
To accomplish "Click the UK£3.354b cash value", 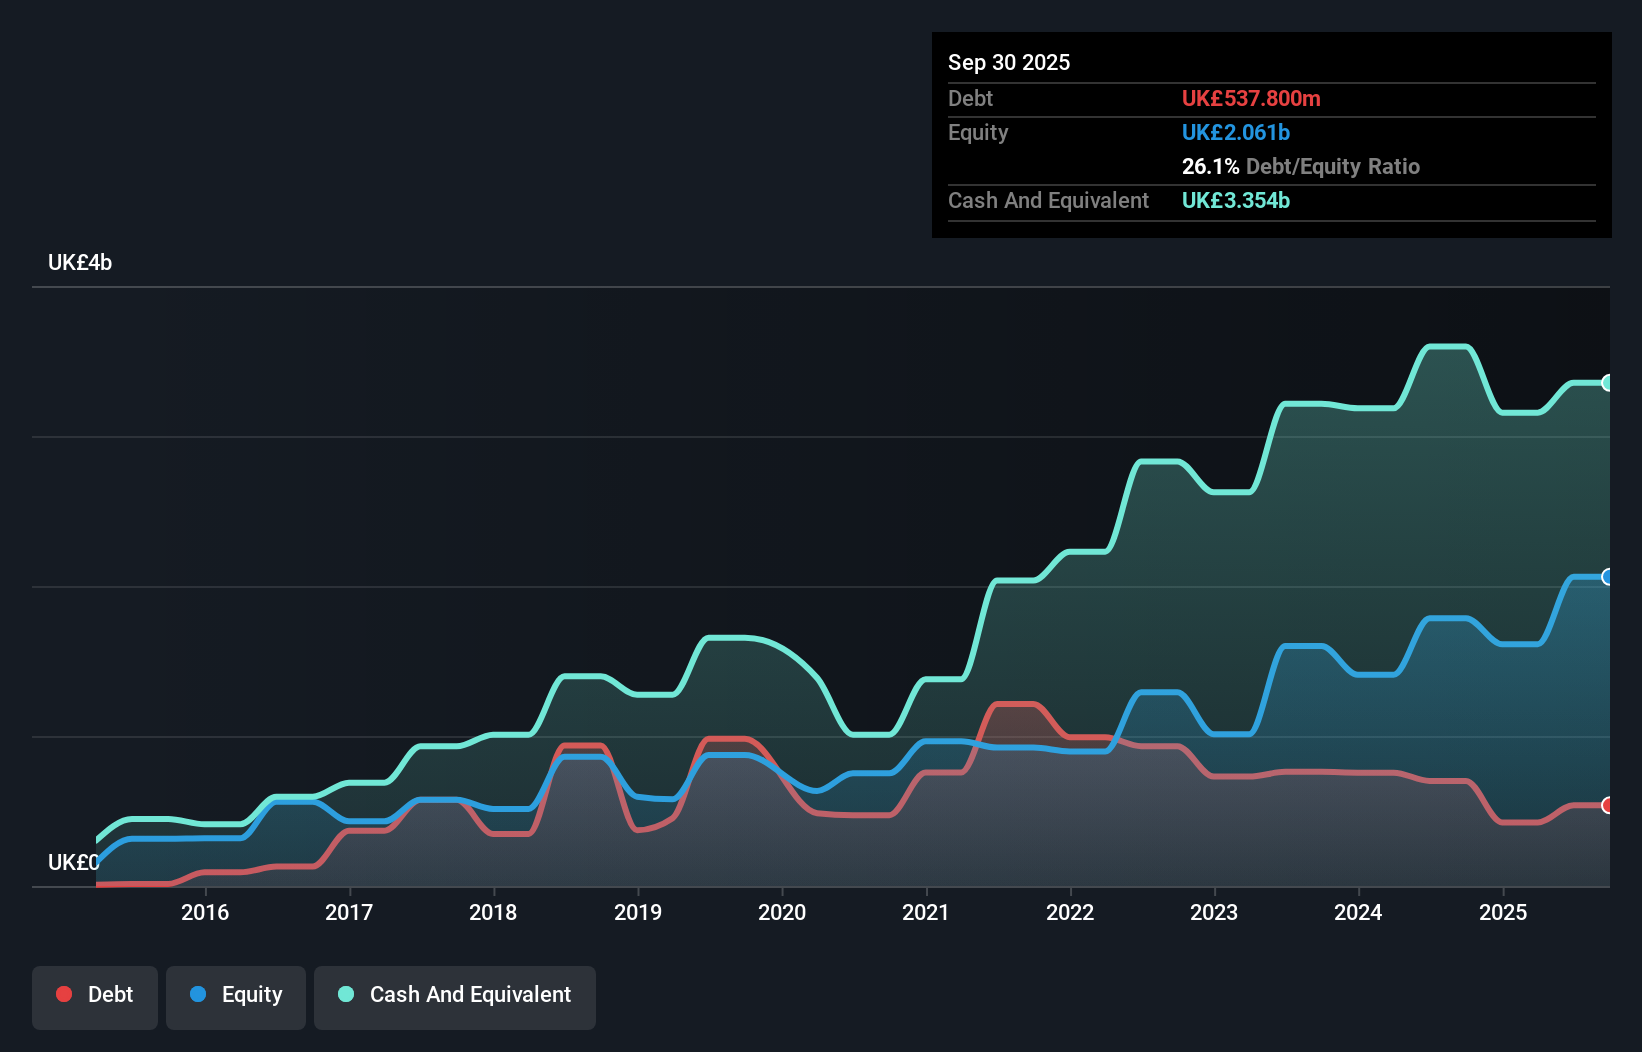I will tap(1236, 200).
